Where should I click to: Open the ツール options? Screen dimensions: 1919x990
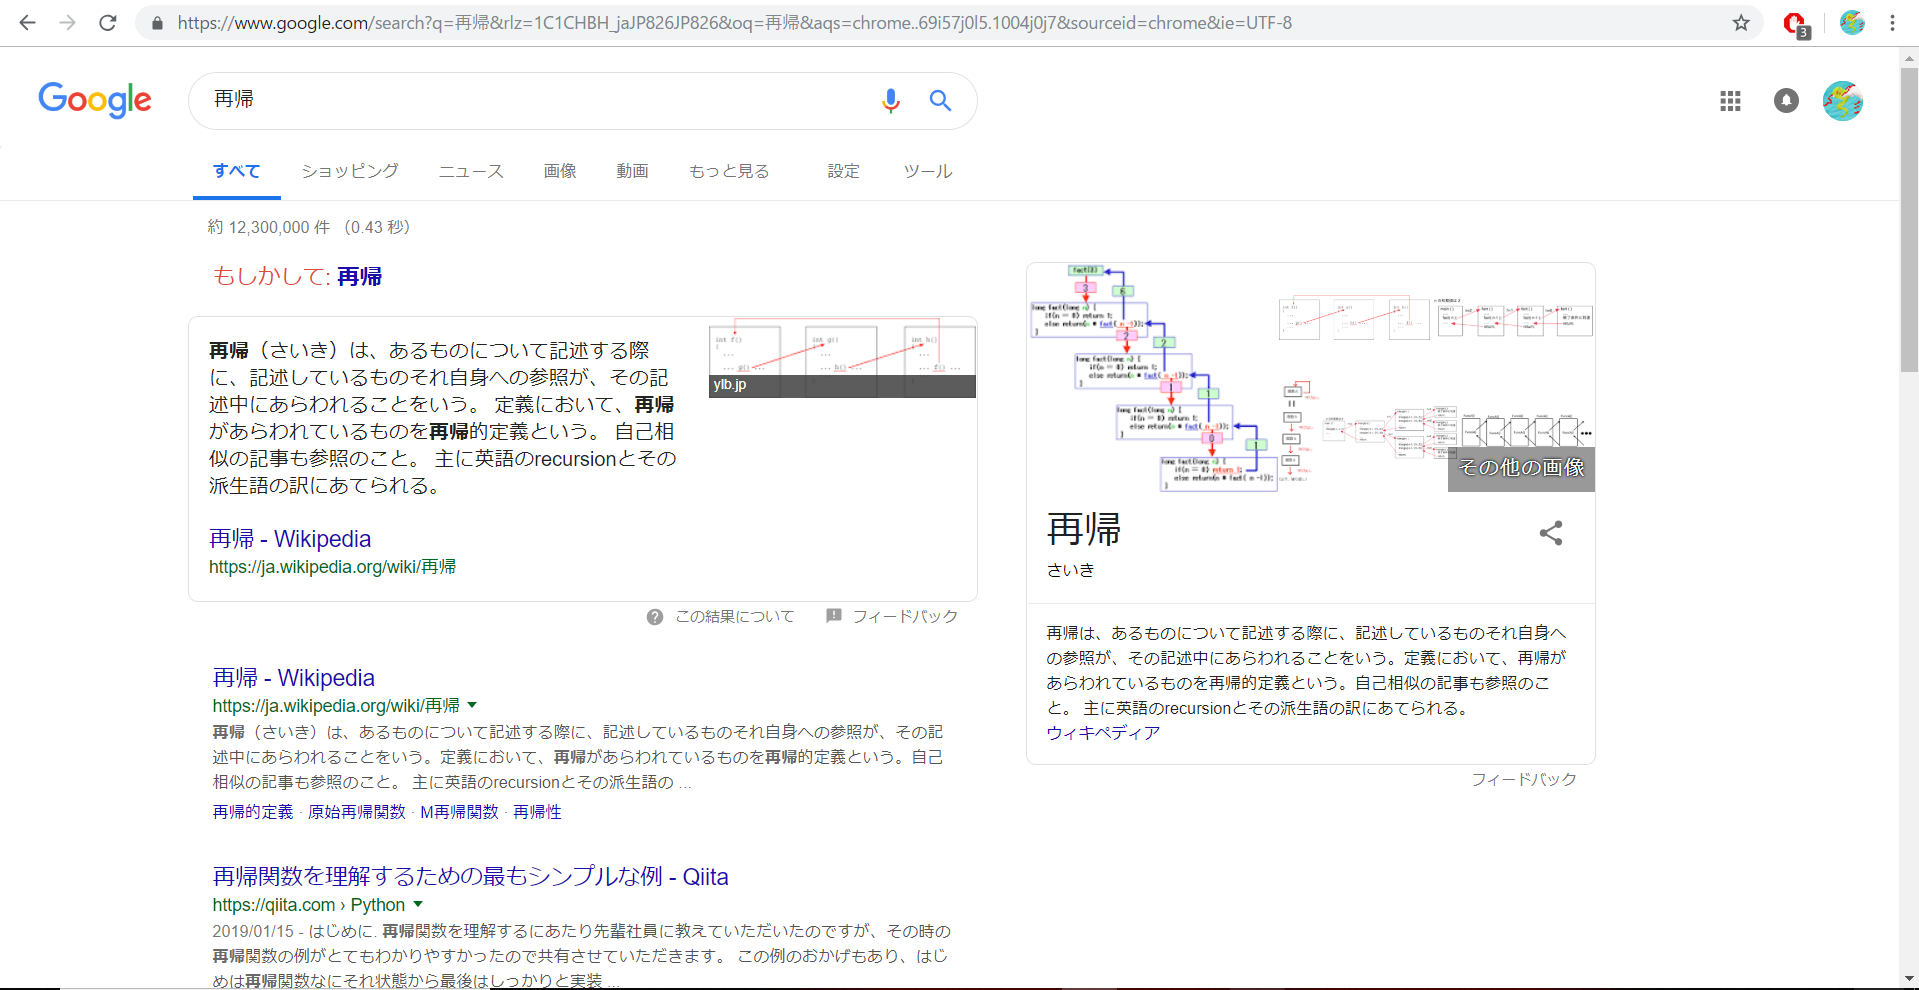(x=927, y=171)
